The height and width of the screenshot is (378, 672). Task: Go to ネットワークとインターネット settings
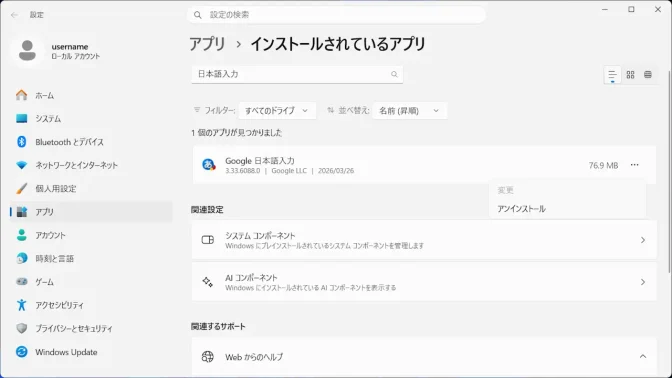[91, 165]
